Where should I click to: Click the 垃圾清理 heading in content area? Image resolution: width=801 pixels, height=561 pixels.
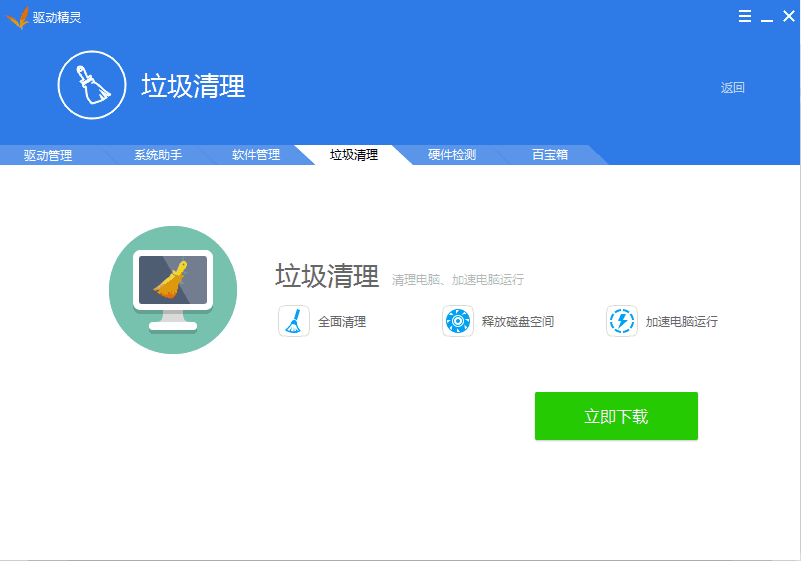(x=327, y=276)
